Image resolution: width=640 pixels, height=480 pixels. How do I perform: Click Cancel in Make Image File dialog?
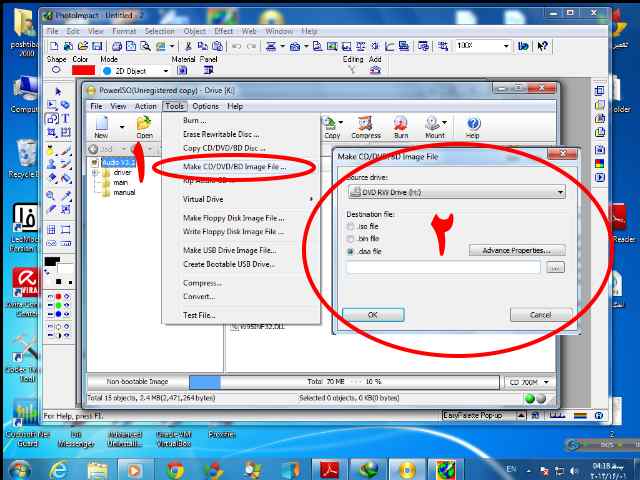click(541, 315)
